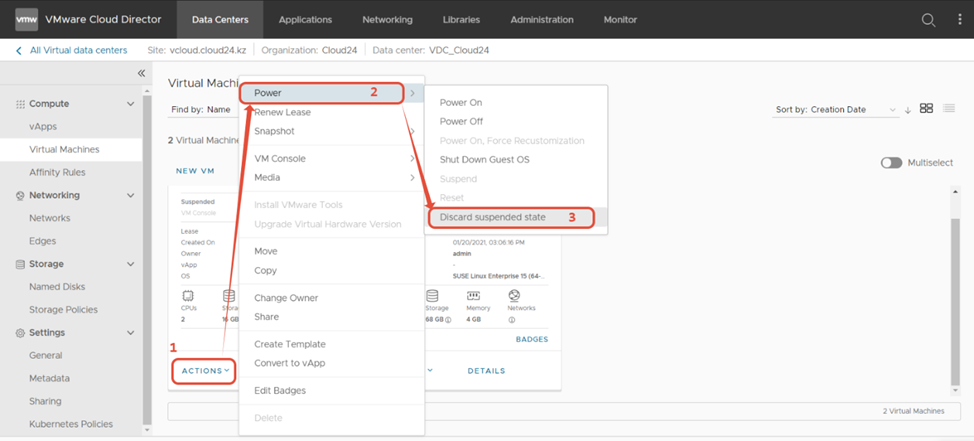The width and height of the screenshot is (974, 441).
Task: Click Shut Down Guest OS
Action: pos(484,160)
